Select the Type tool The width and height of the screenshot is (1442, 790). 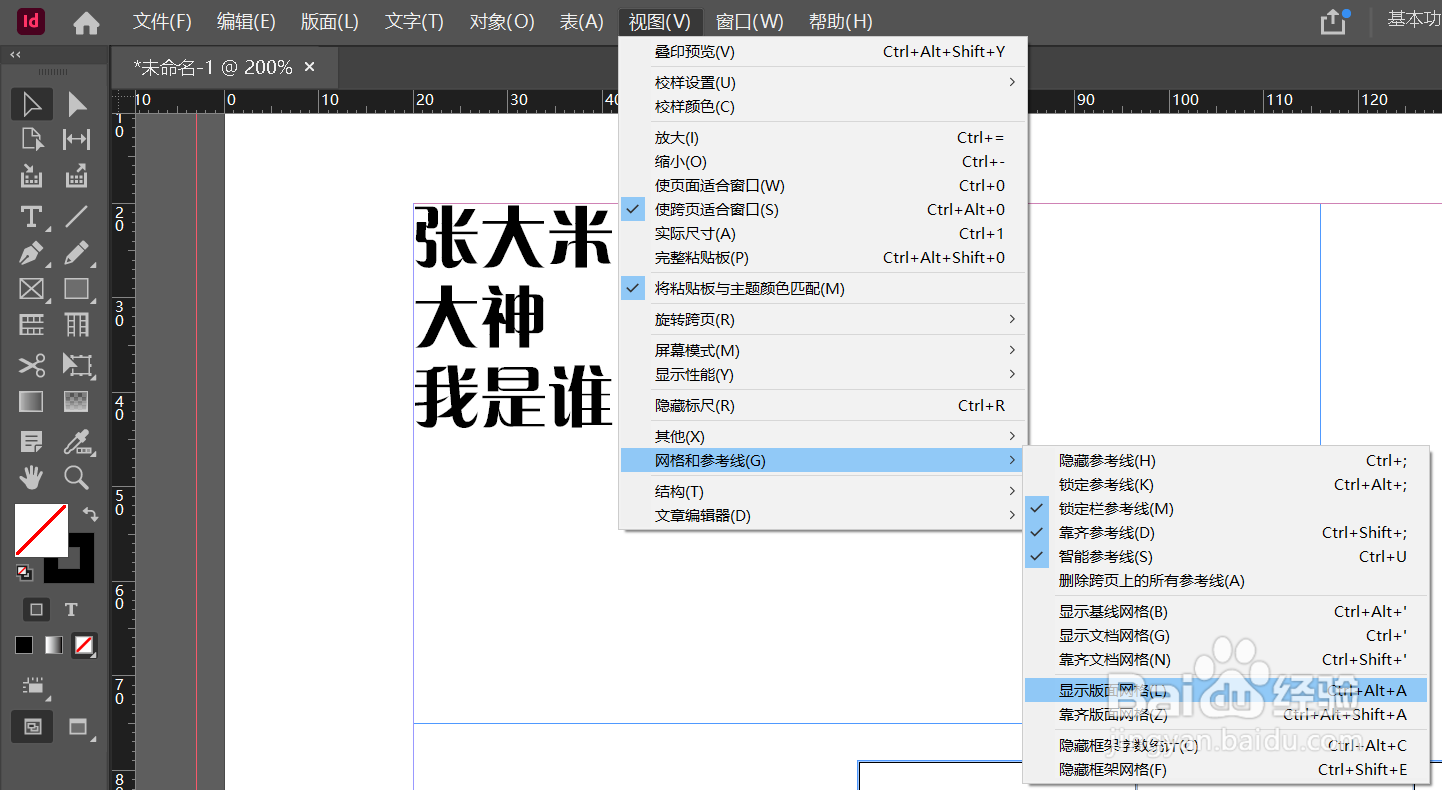(32, 216)
